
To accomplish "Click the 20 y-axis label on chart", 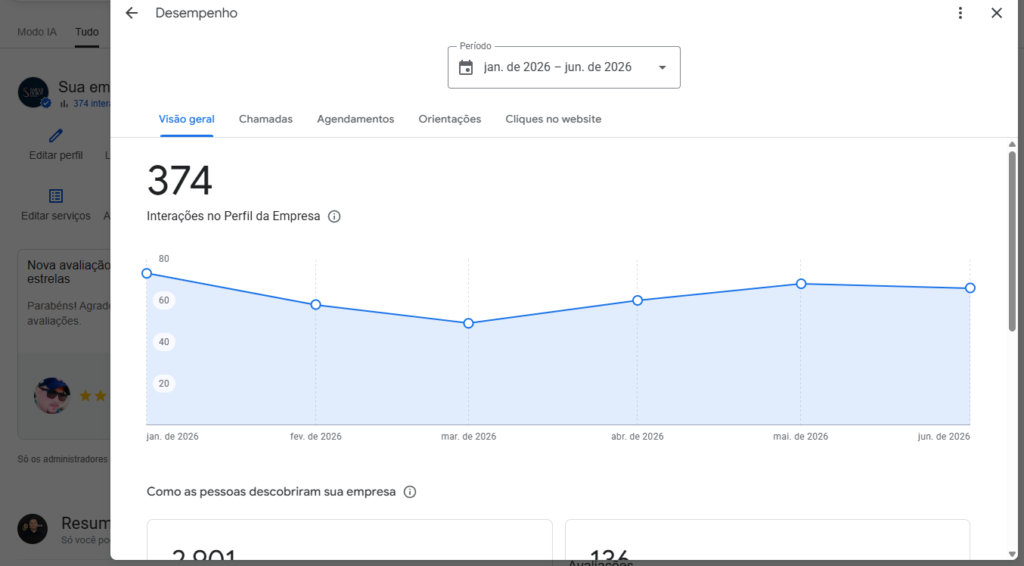I will [x=164, y=383].
